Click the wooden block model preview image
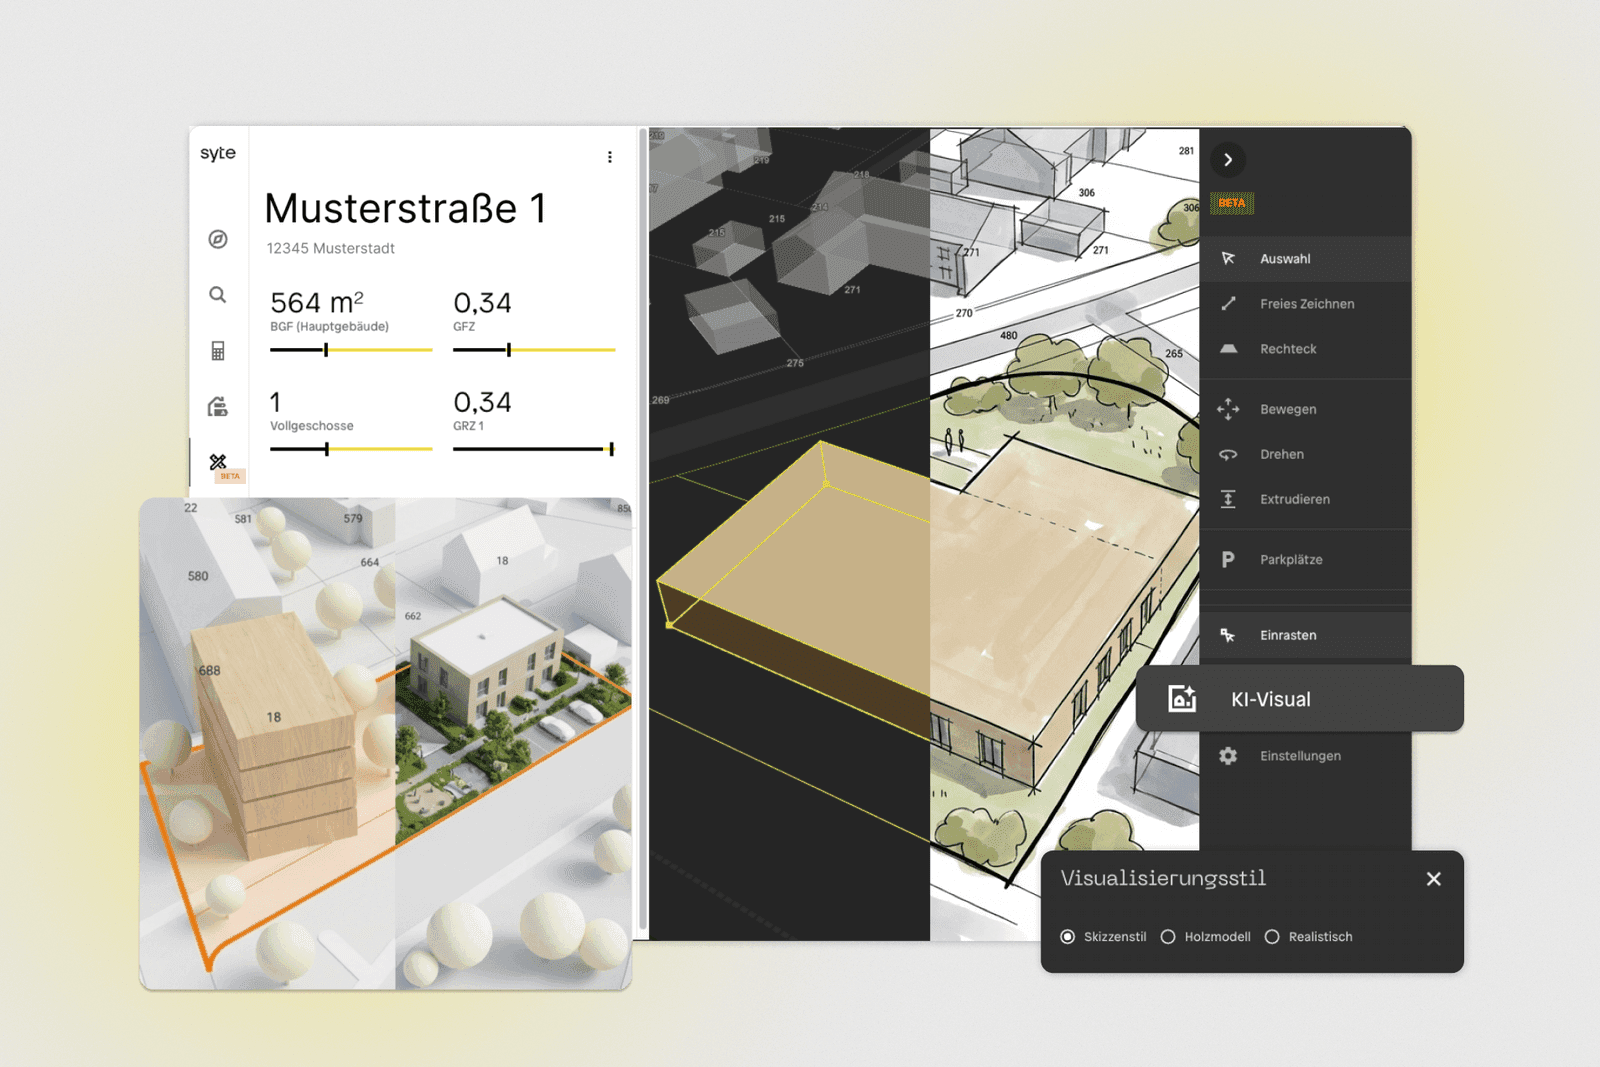This screenshot has width=1600, height=1067. 268,744
